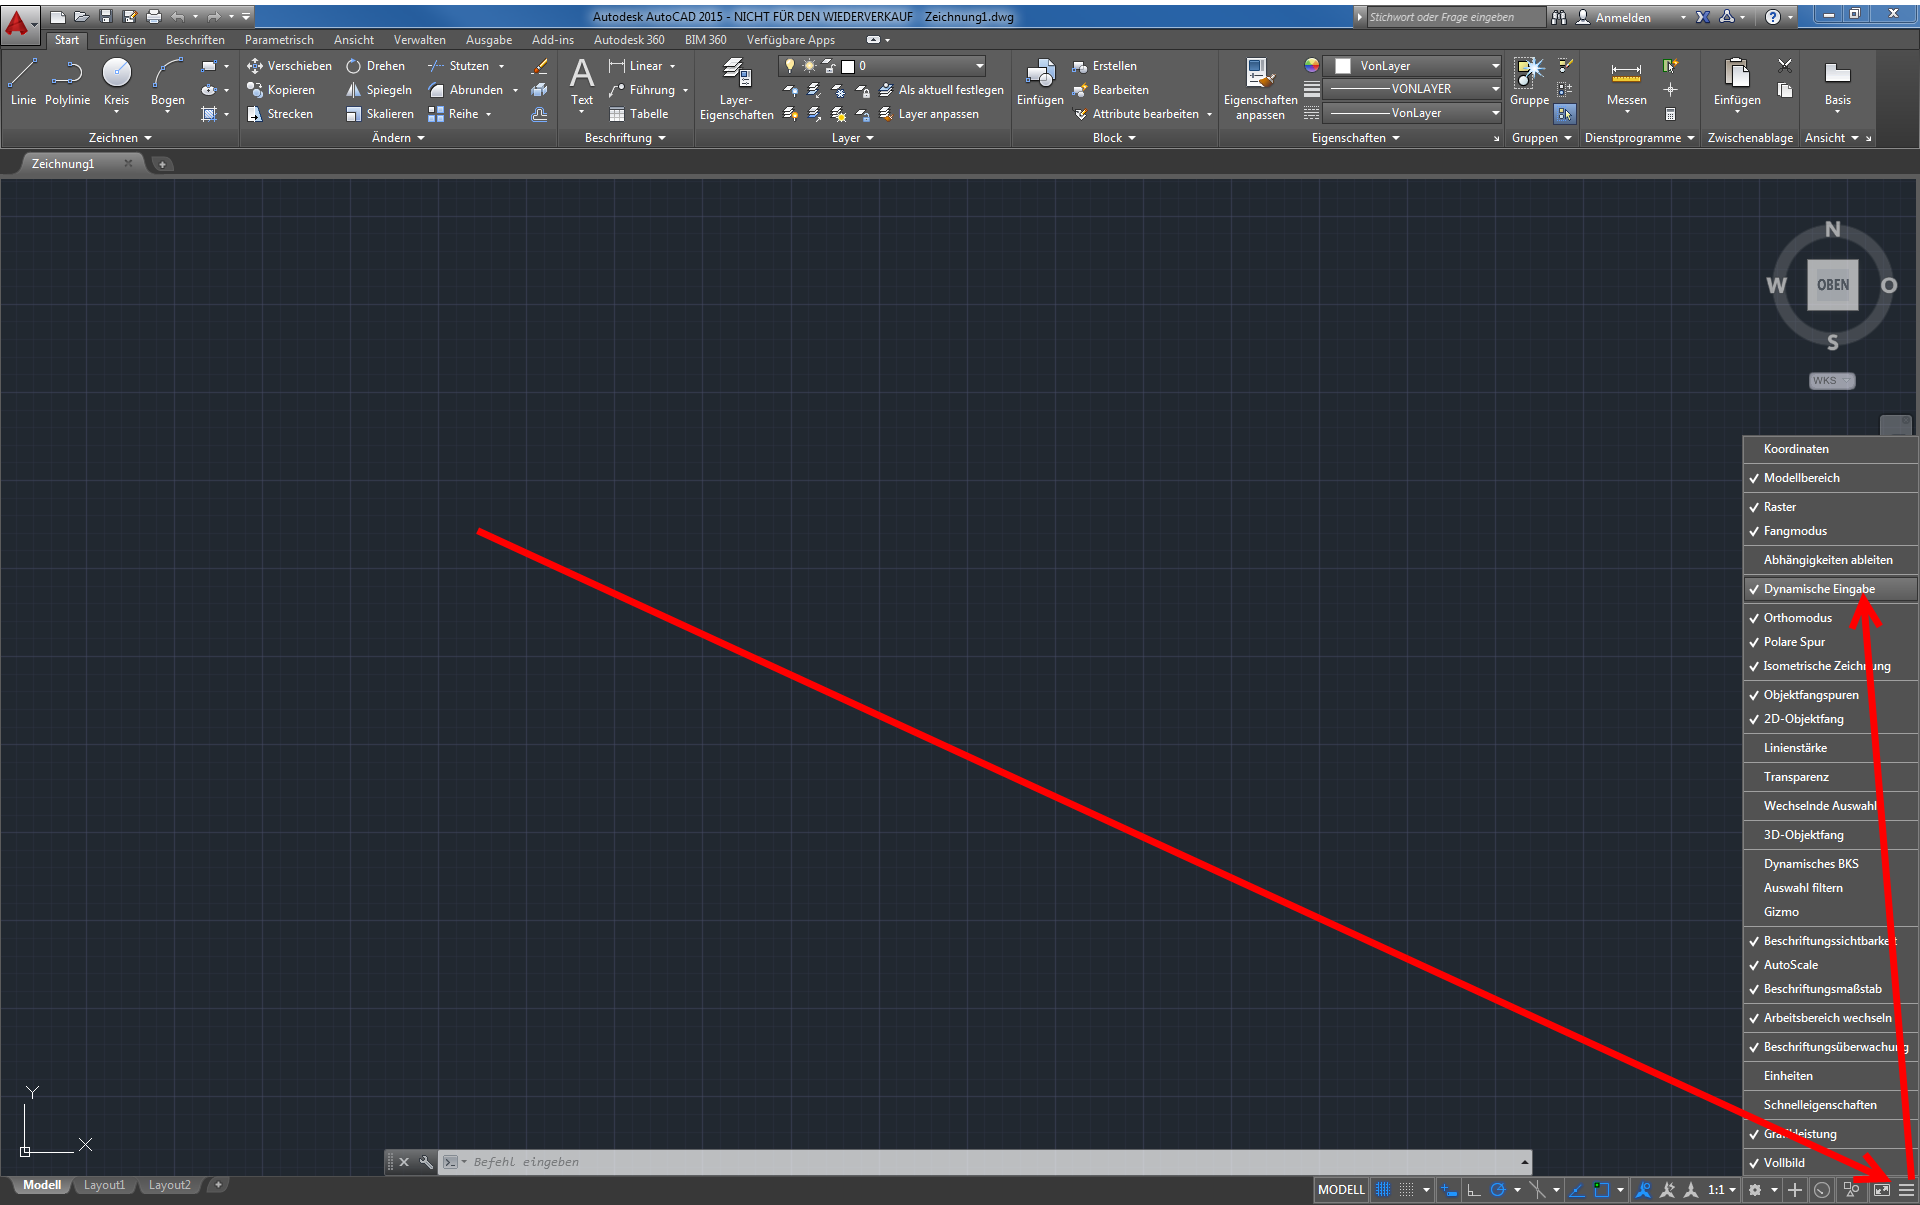Image resolution: width=1920 pixels, height=1205 pixels.
Task: Expand the Zeichnen panel
Action: [119, 138]
